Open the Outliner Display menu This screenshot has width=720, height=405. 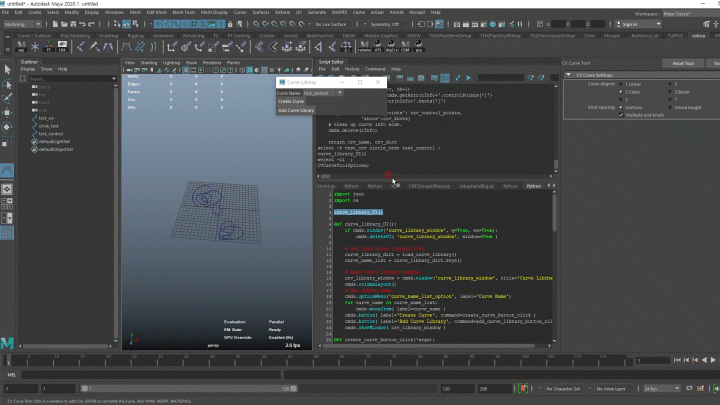(x=28, y=69)
